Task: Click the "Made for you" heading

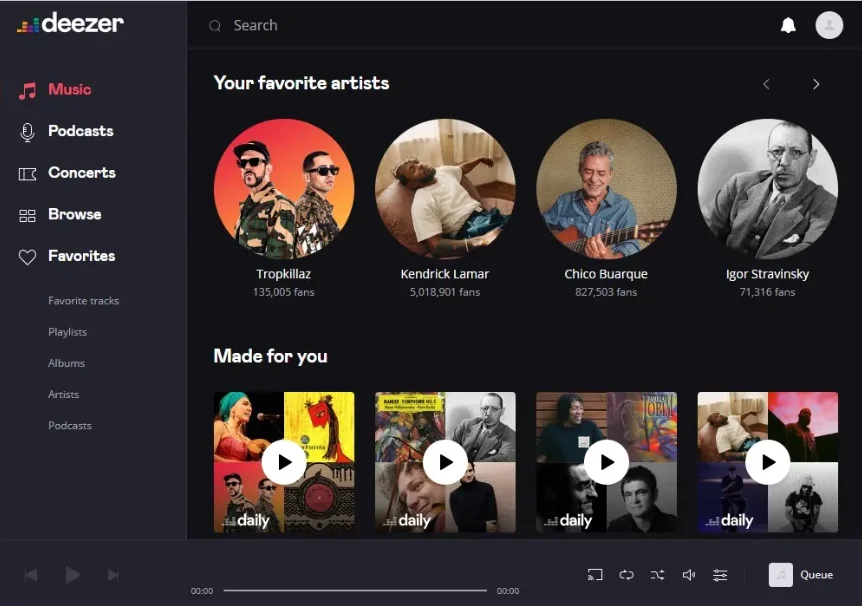Action: tap(270, 356)
